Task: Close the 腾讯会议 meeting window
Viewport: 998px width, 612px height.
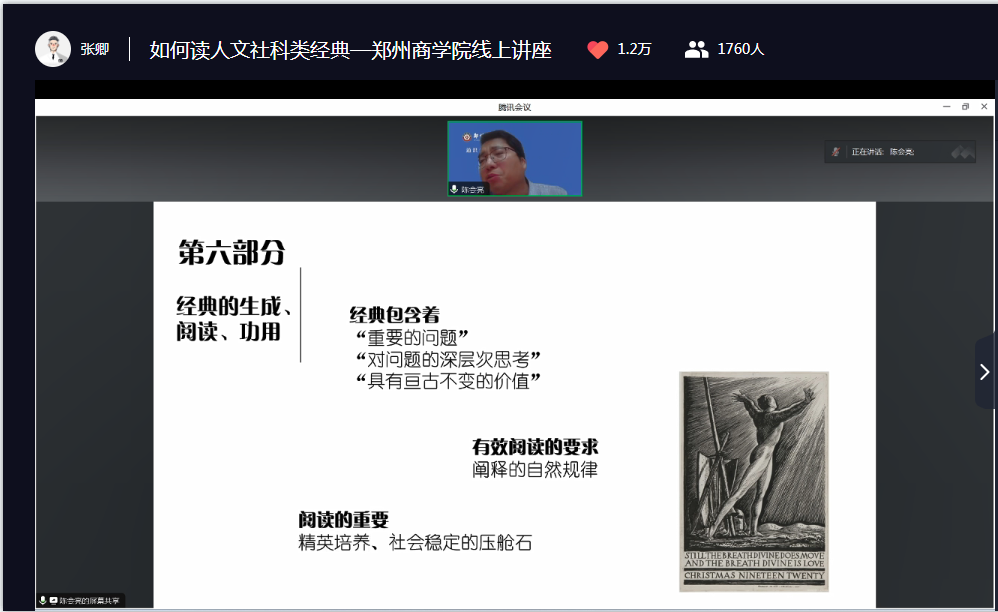Action: pos(984,107)
